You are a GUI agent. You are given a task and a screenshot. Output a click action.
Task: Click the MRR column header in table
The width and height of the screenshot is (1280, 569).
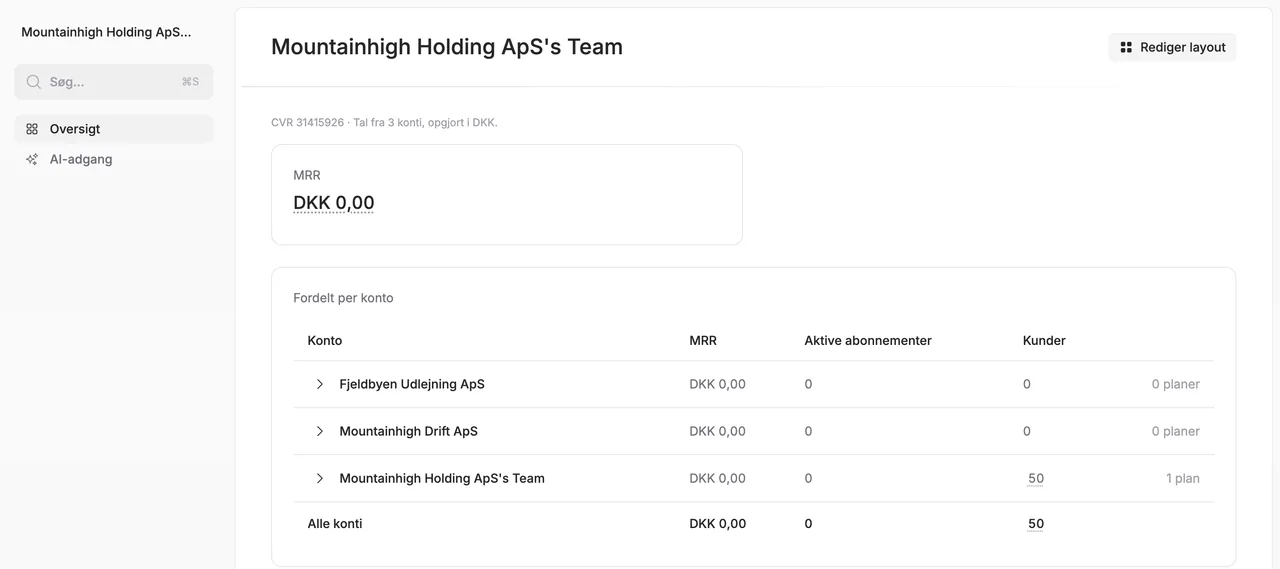[703, 340]
